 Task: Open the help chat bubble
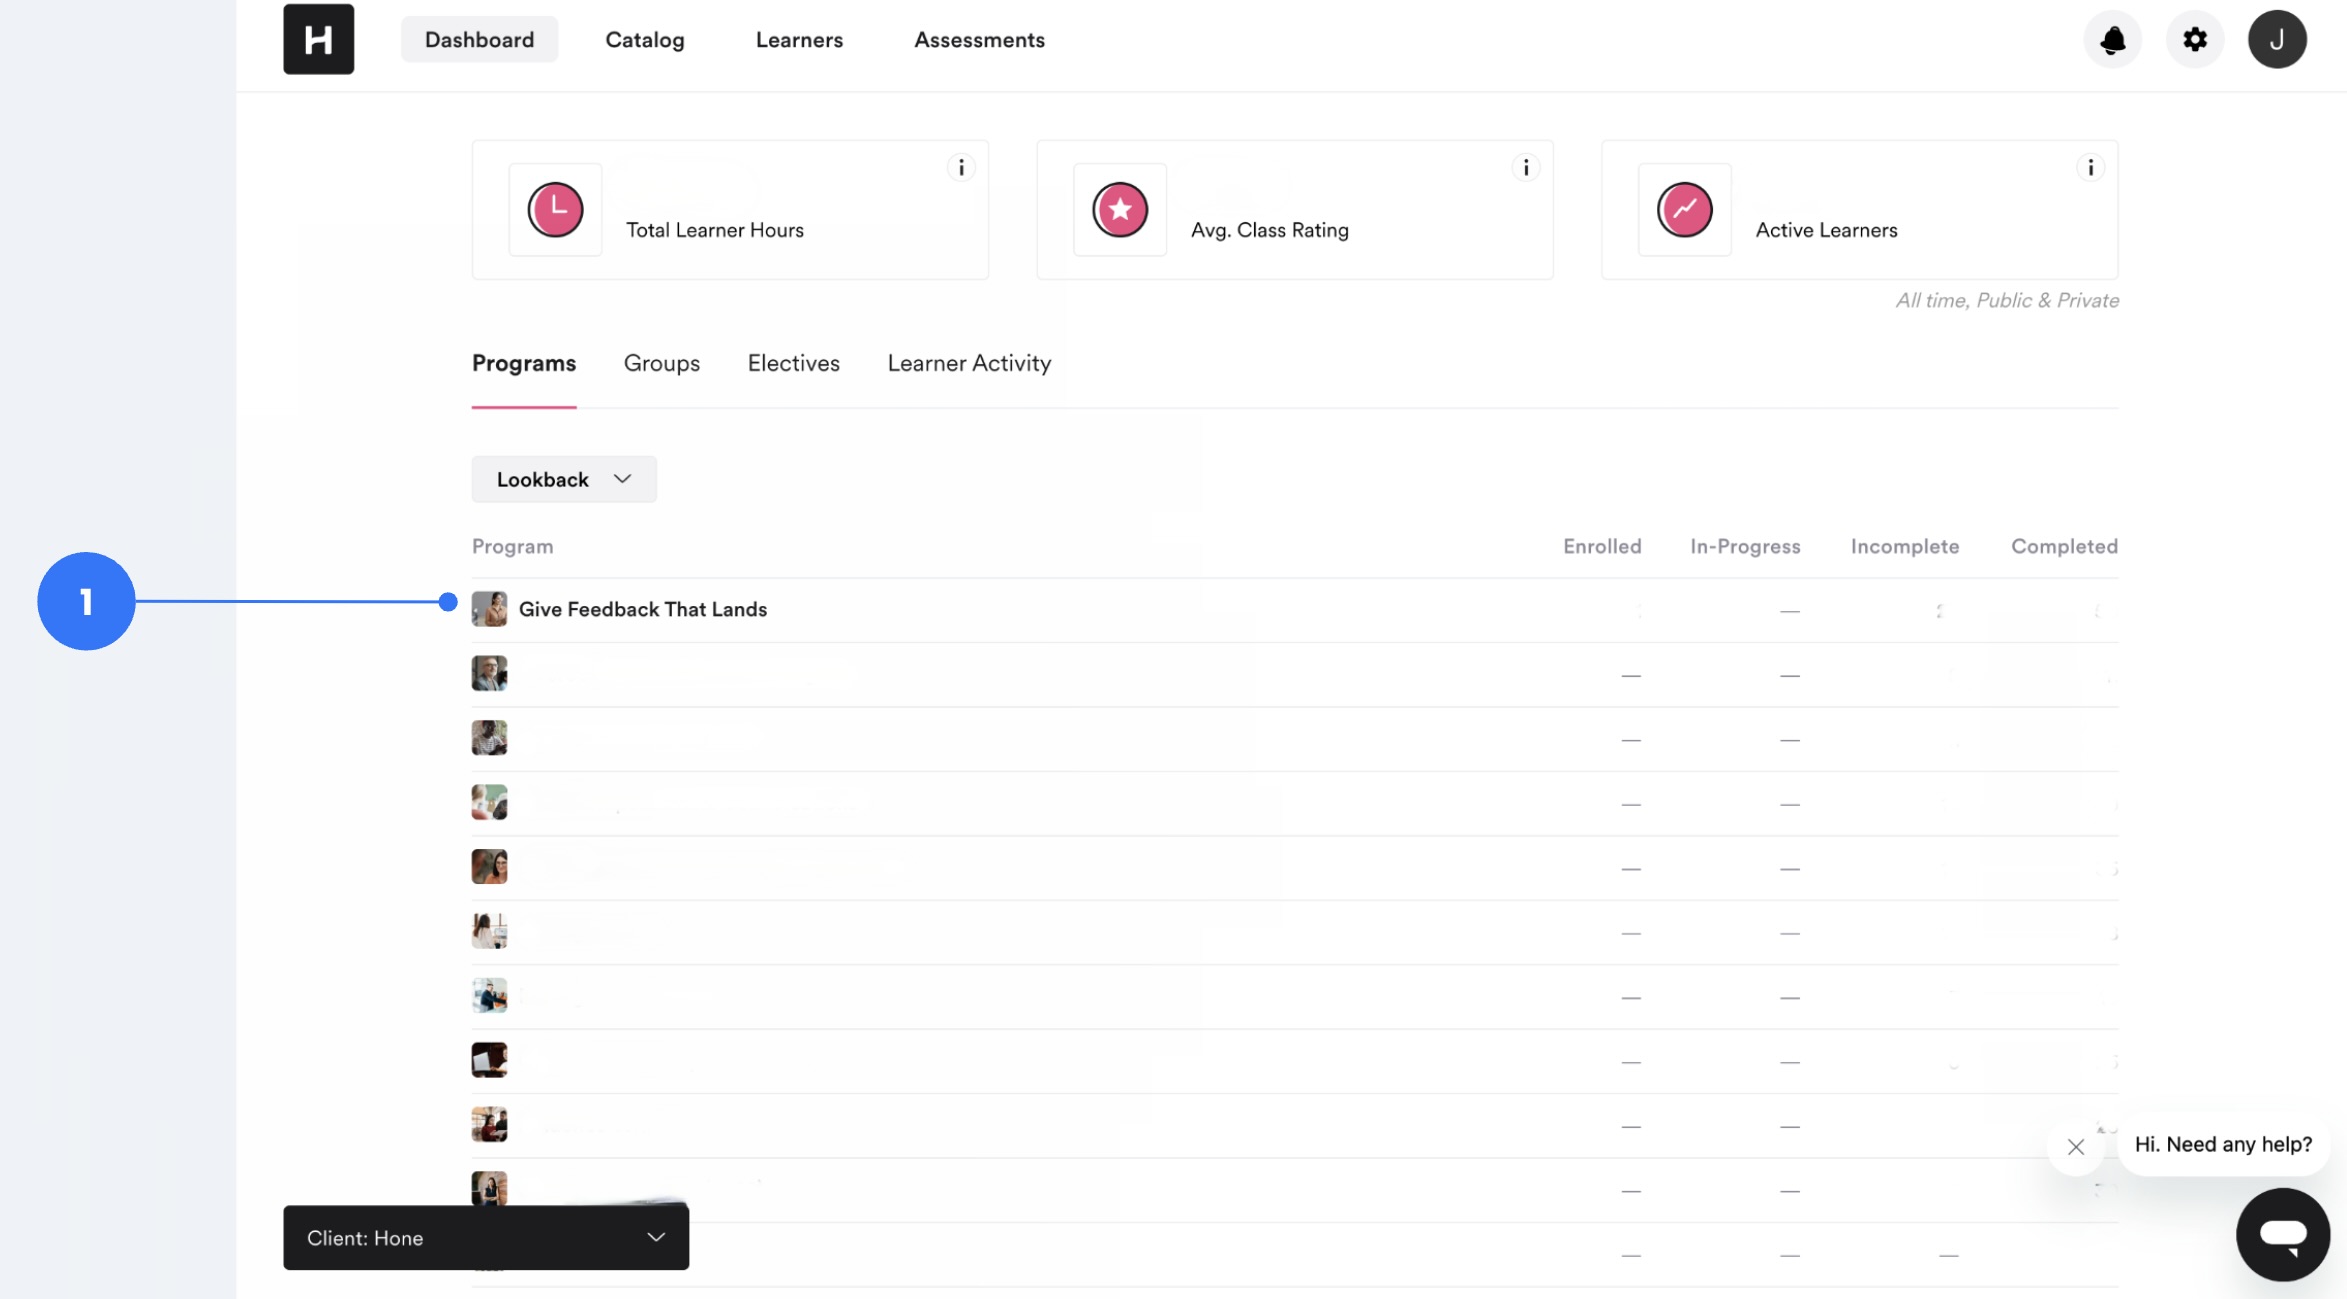click(2283, 1234)
